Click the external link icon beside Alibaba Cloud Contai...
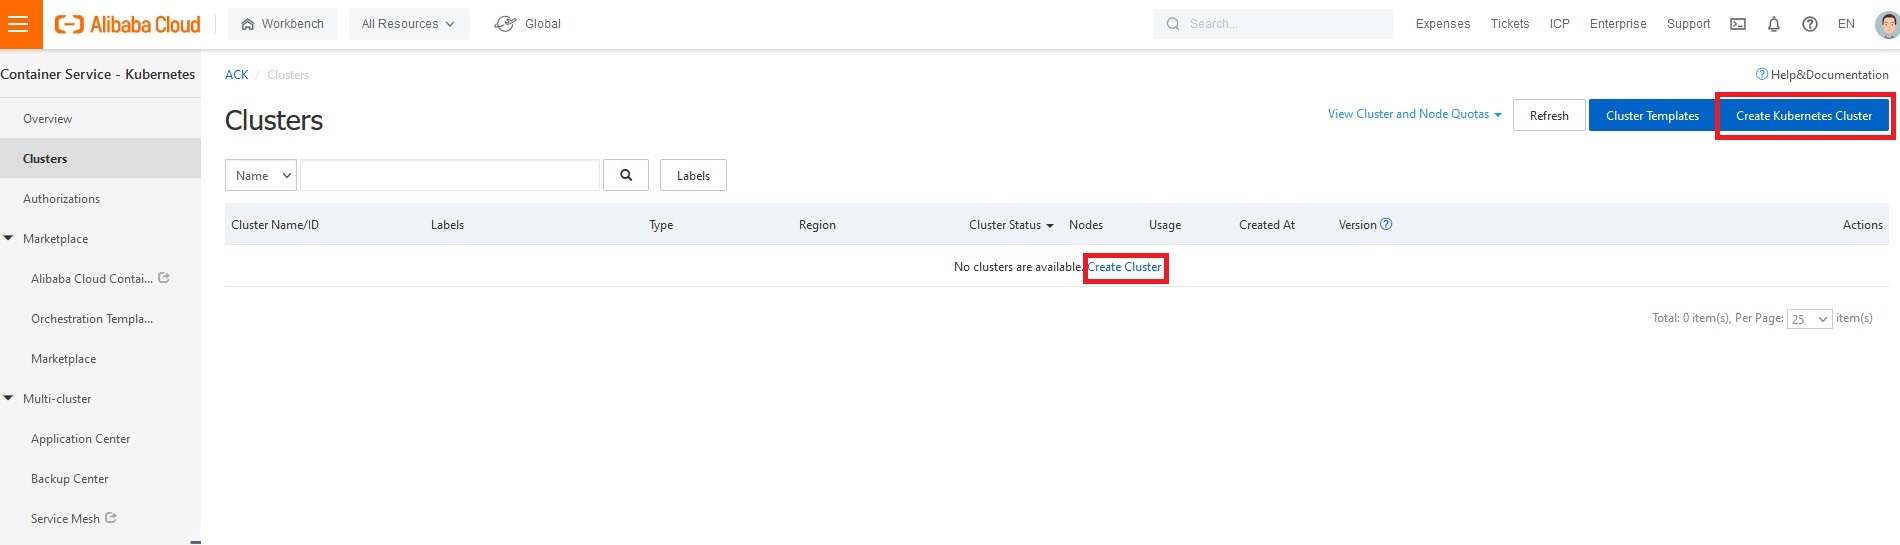This screenshot has width=1900, height=545. click(x=164, y=278)
